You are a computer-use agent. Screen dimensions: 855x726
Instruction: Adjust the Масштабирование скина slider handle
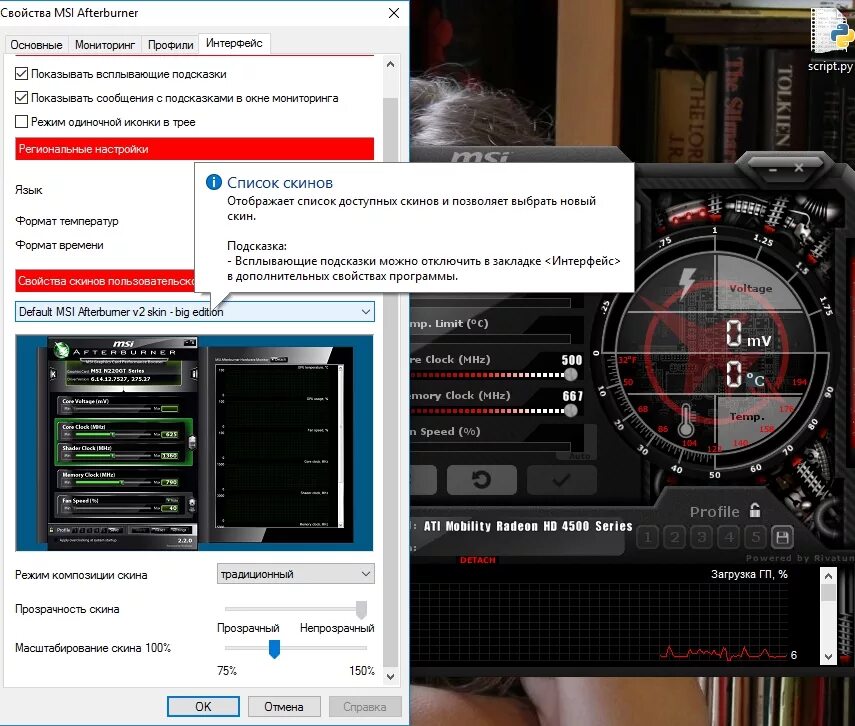(x=274, y=649)
